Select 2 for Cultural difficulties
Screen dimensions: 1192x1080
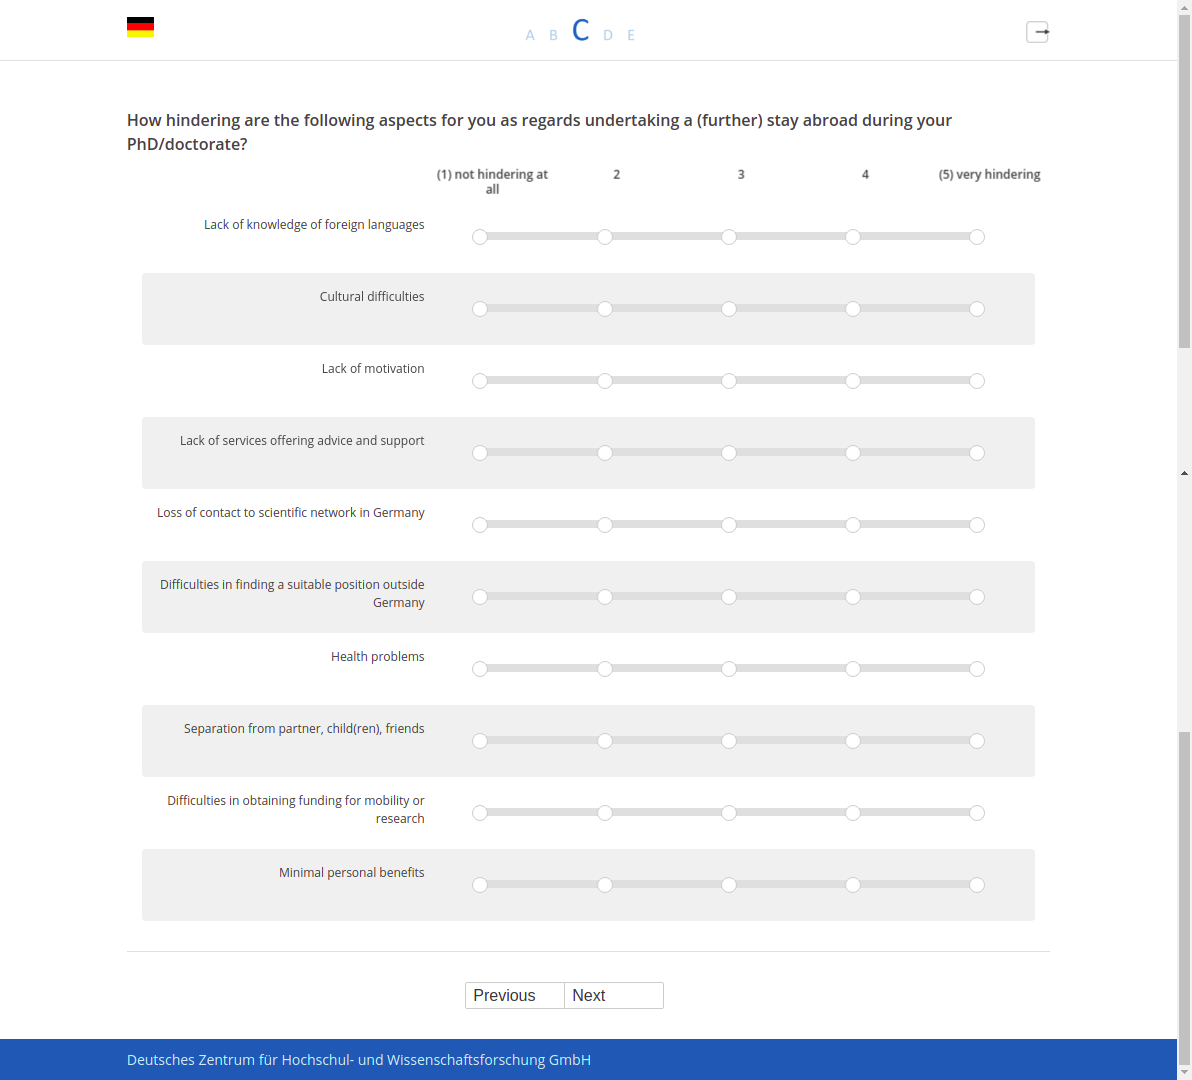coord(604,309)
